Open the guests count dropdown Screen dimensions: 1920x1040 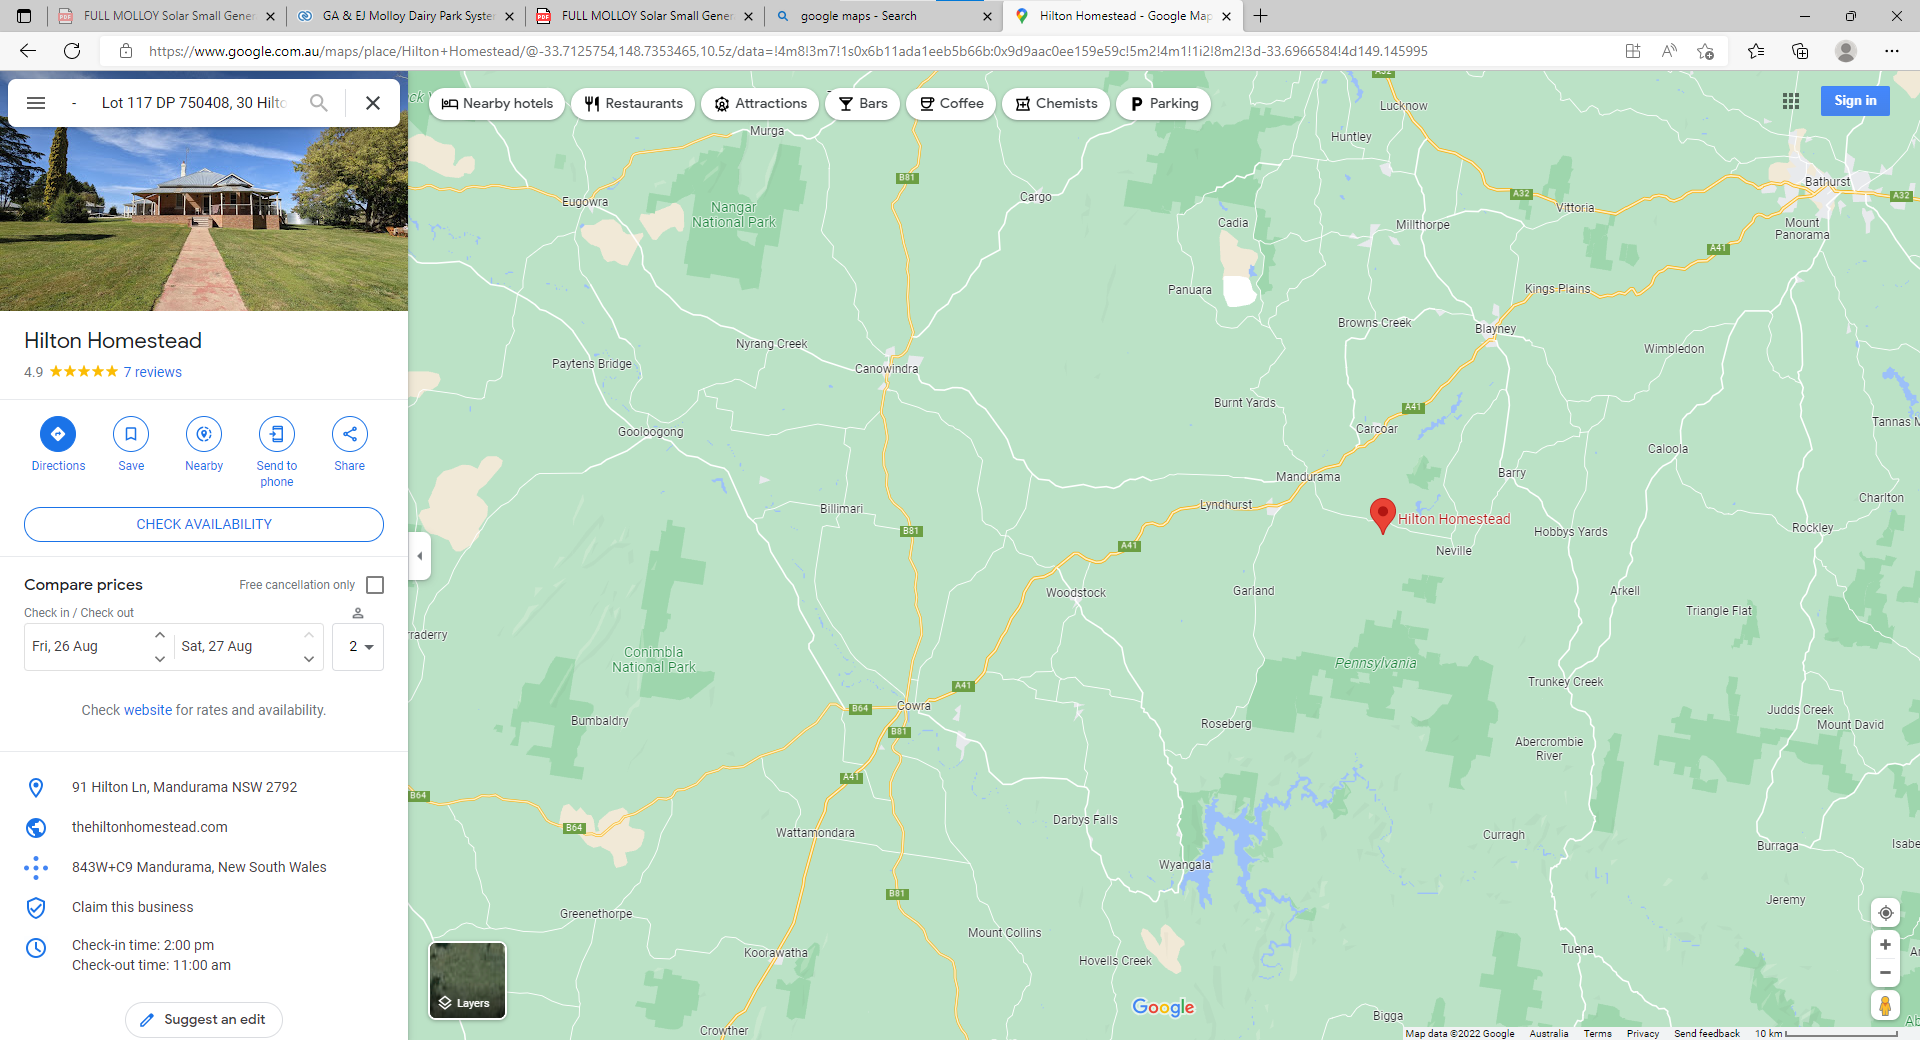pyautogui.click(x=359, y=647)
